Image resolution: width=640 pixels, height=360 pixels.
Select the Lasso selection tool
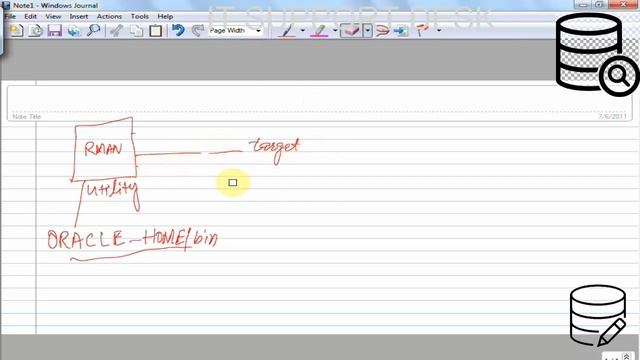coord(382,31)
